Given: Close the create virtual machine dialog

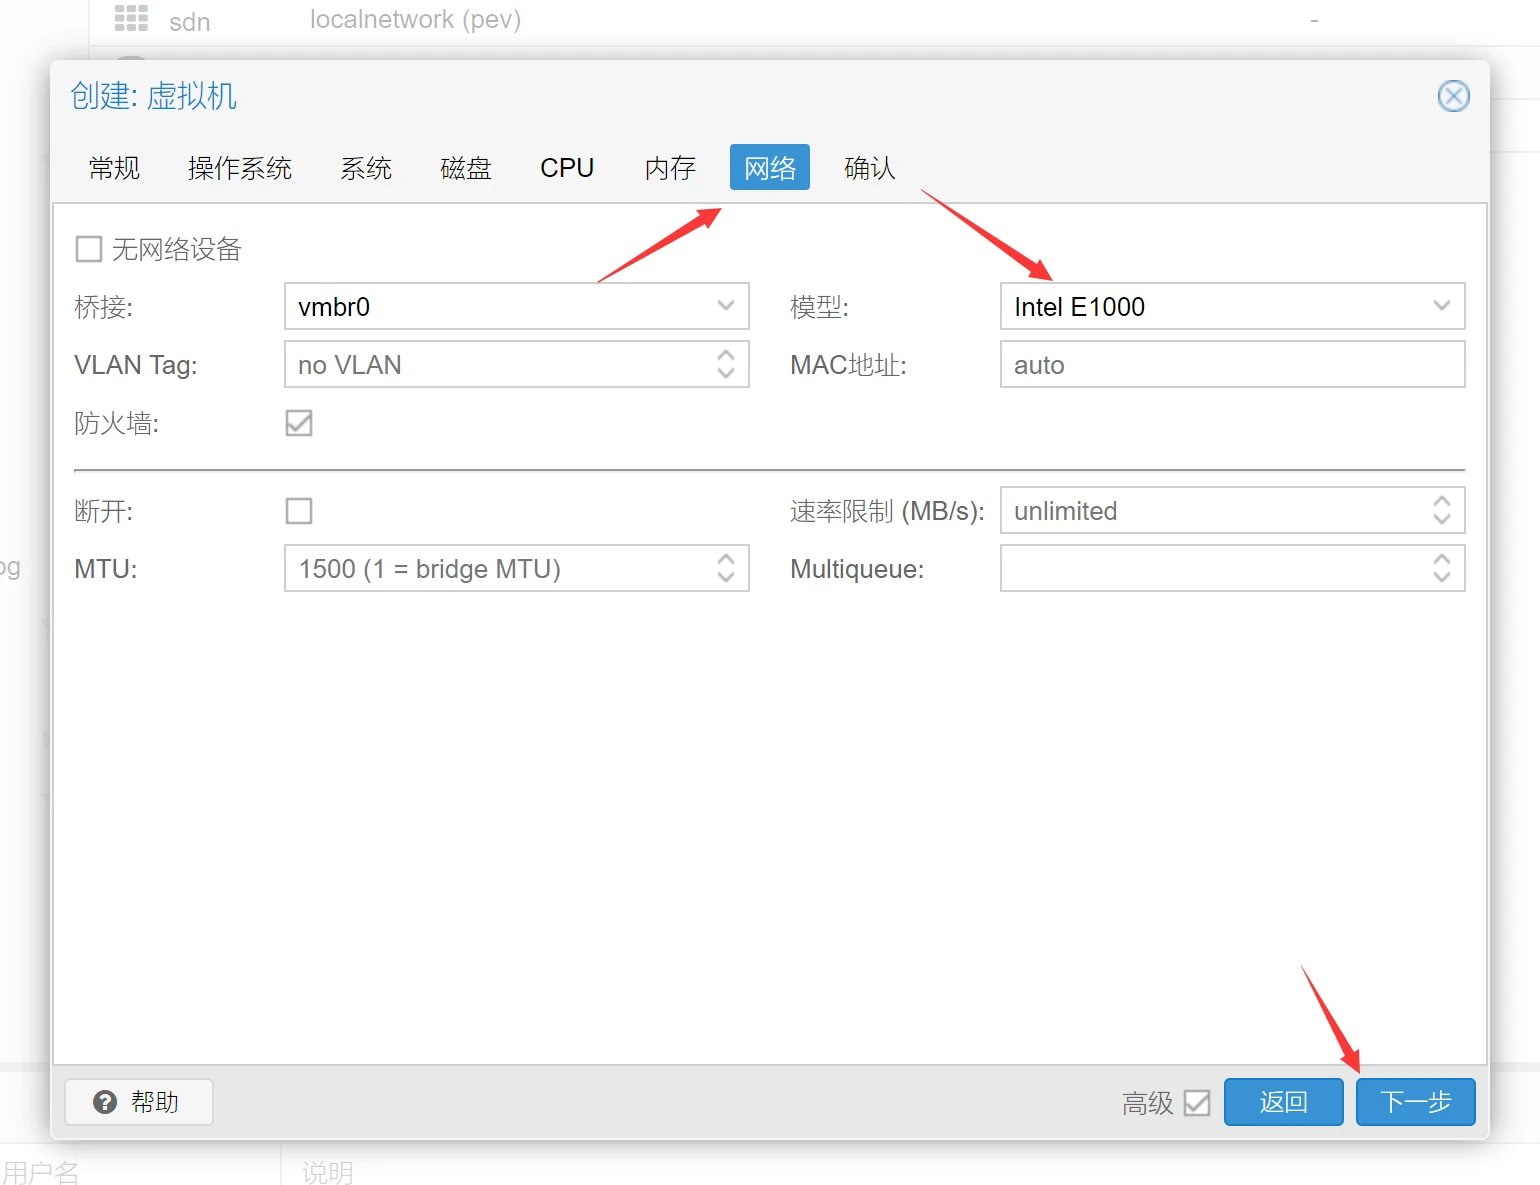Looking at the screenshot, I should coord(1453,96).
